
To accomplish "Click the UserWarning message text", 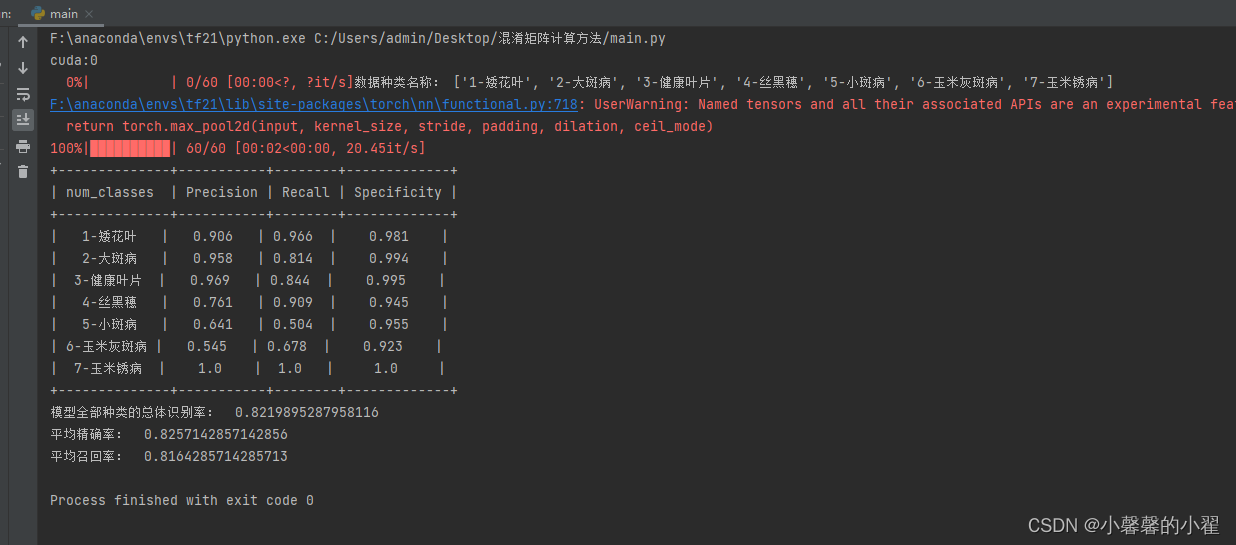I will [914, 104].
